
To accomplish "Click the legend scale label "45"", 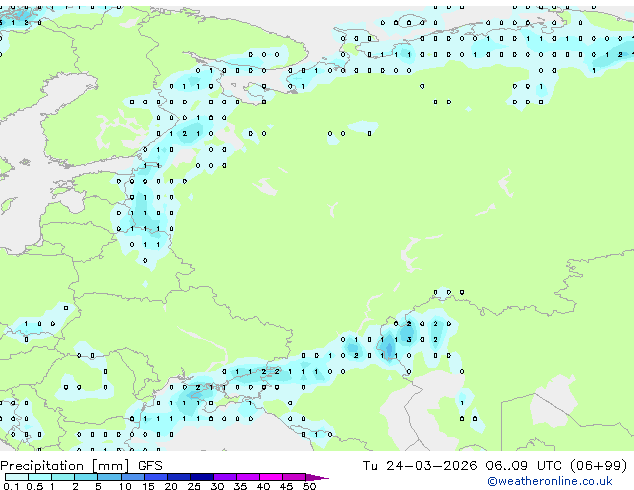I will (286, 486).
